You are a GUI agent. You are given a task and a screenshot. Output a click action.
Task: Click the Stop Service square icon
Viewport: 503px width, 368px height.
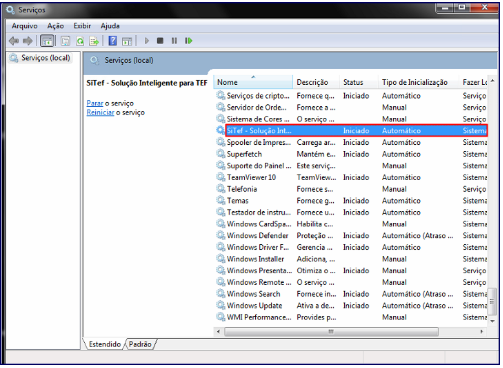click(x=160, y=41)
